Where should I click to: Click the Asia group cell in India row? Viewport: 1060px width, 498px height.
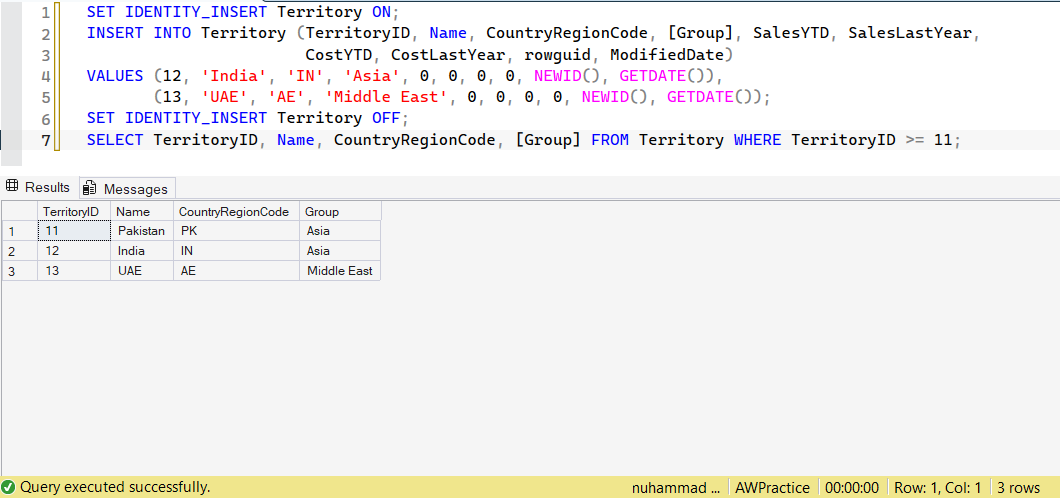pos(340,251)
